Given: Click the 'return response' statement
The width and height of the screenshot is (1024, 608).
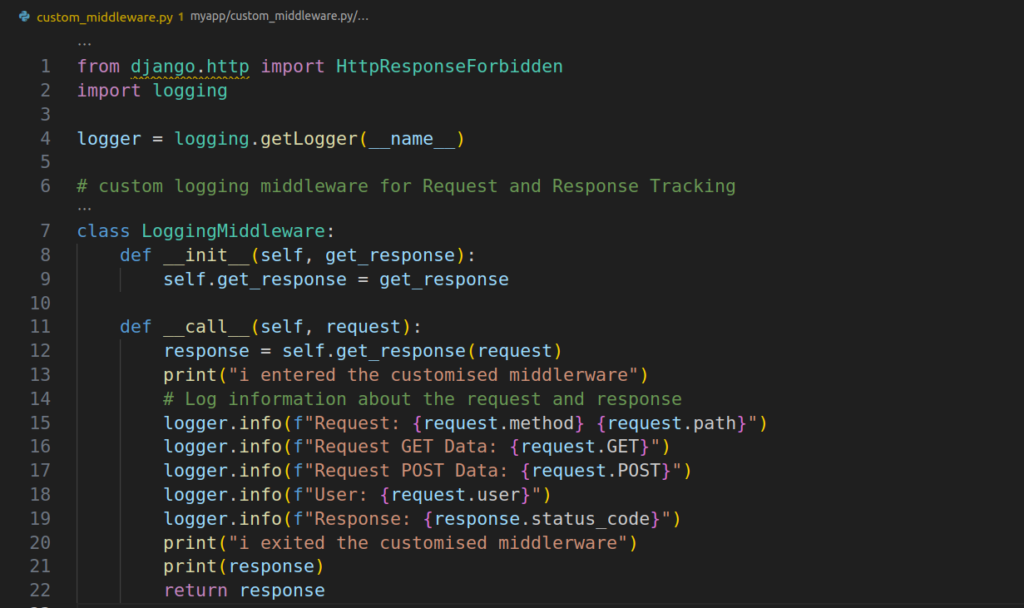Looking at the screenshot, I should point(244,590).
